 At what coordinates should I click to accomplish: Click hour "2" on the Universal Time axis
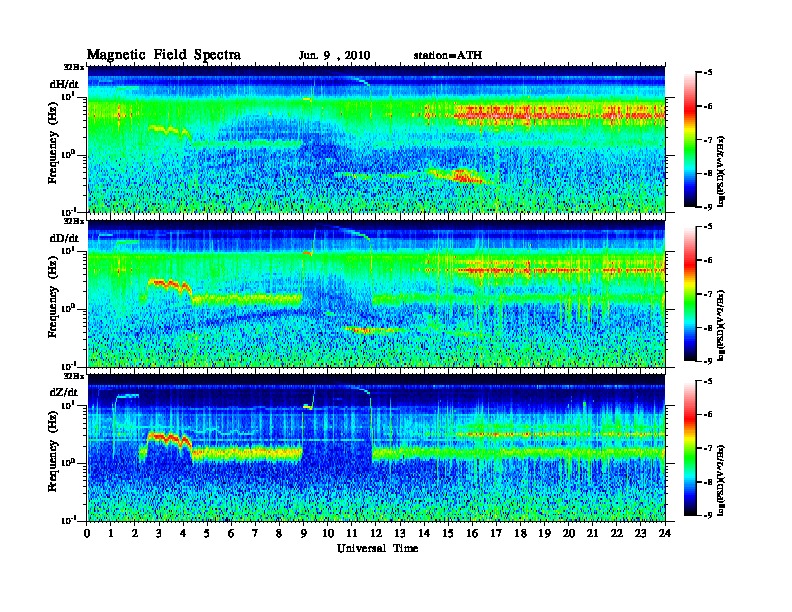[135, 534]
